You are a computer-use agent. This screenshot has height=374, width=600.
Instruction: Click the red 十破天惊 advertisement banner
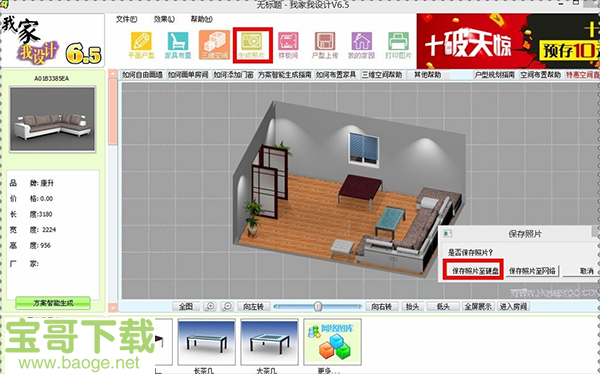coord(508,41)
